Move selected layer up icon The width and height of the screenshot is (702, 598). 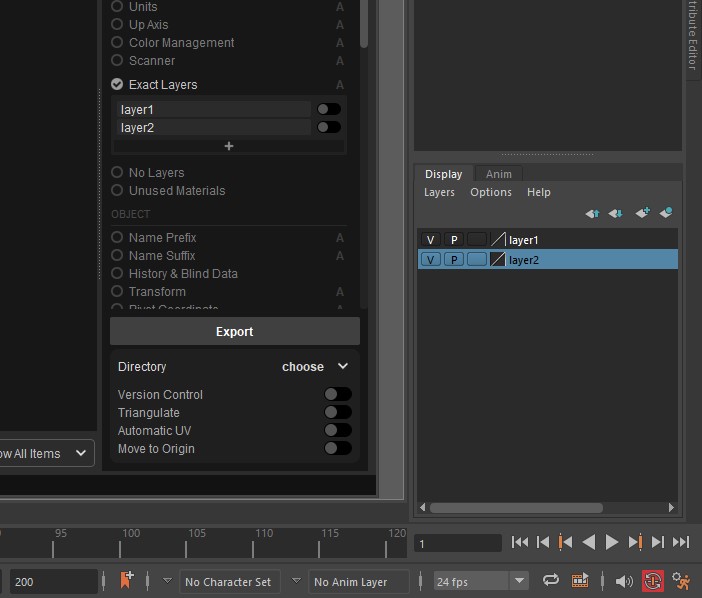592,214
